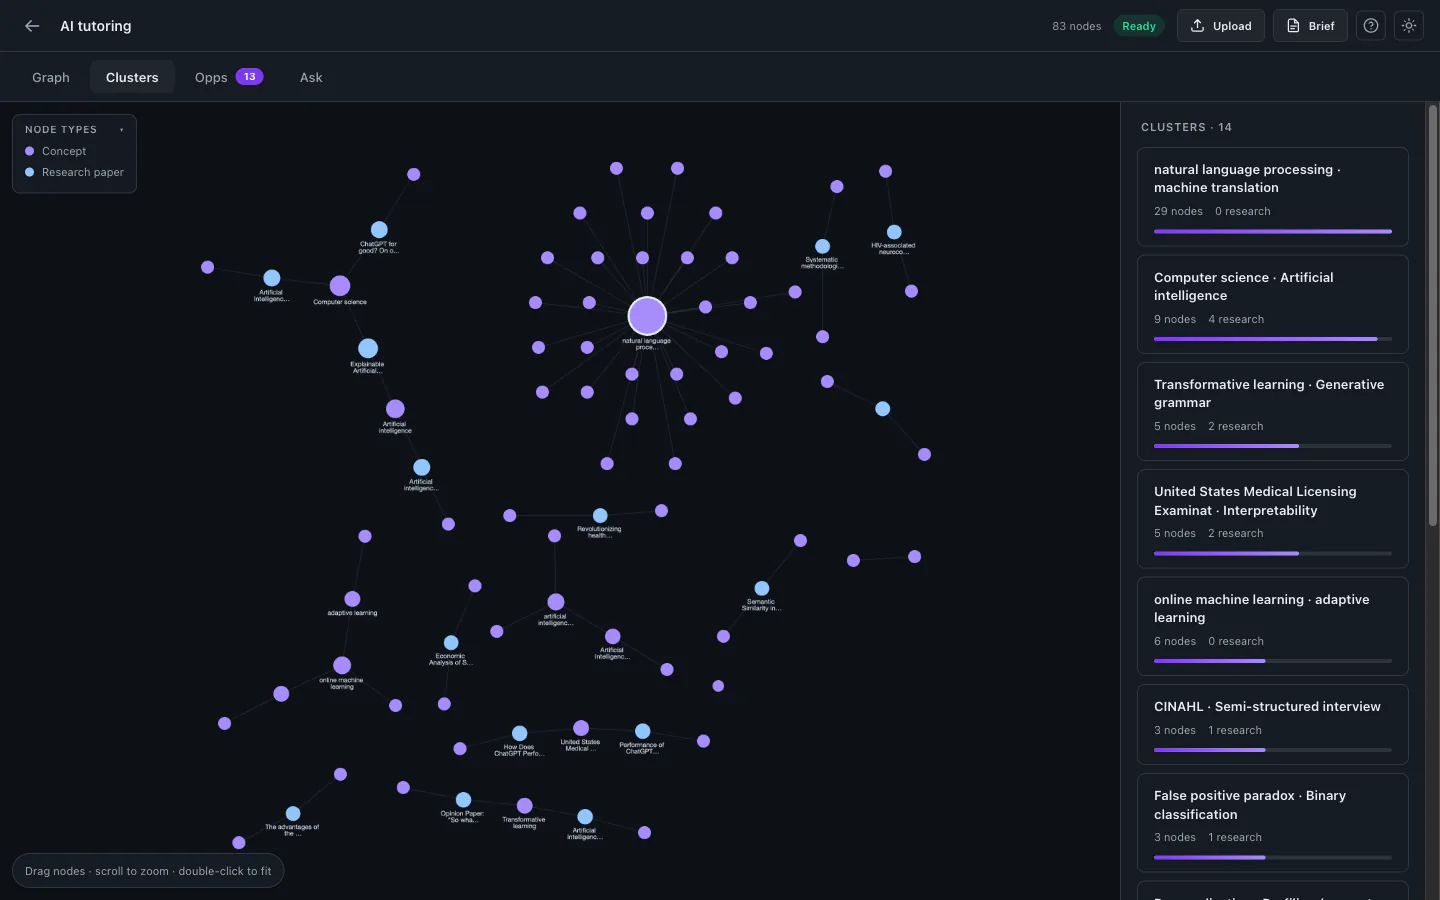Image resolution: width=1440 pixels, height=900 pixels.
Task: Click the Opinion Paper: "So wha... node
Action: [x=463, y=800]
